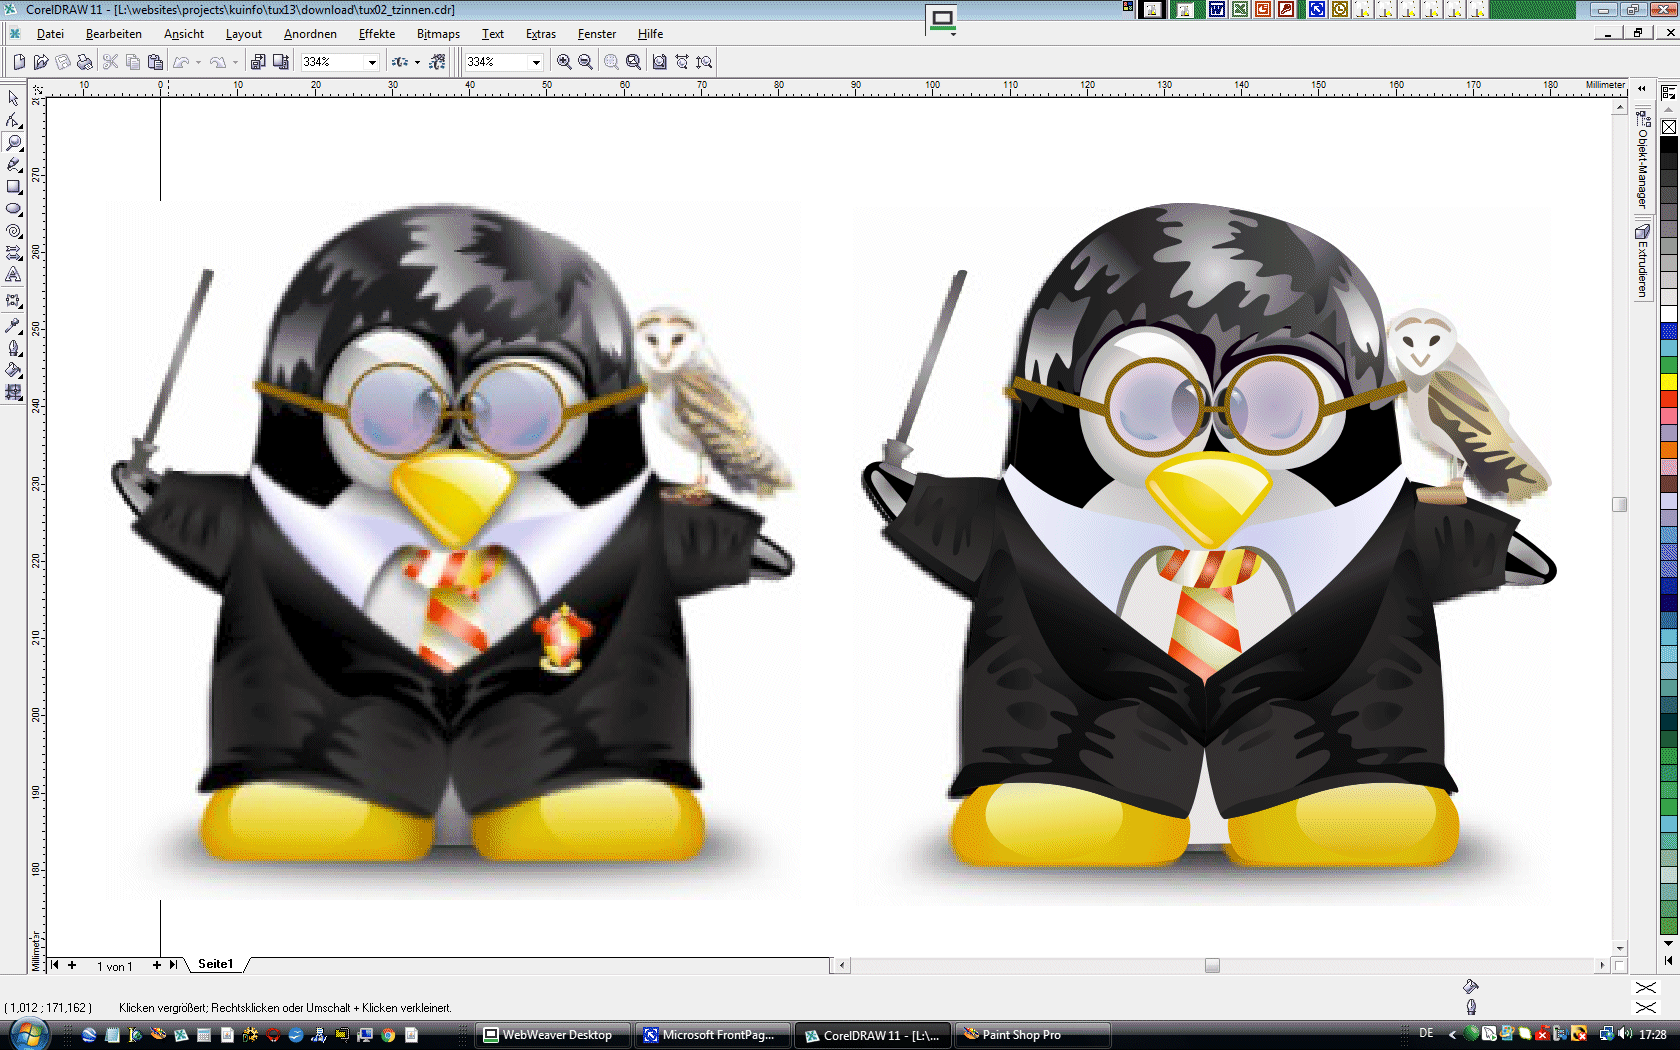This screenshot has height=1050, width=1680.
Task: Click Zoom to page height icon
Action: (704, 62)
